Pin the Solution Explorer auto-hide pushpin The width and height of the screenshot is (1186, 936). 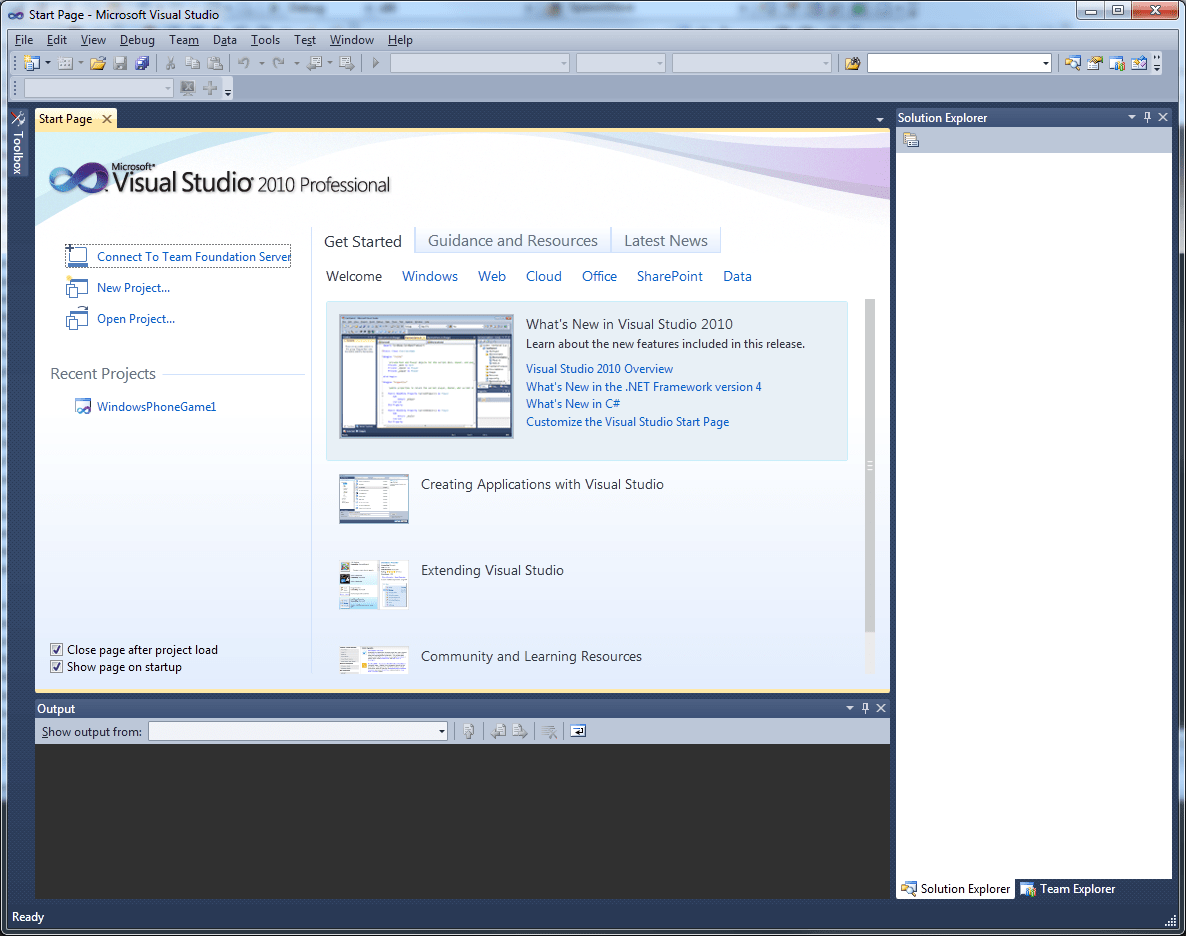(1147, 117)
